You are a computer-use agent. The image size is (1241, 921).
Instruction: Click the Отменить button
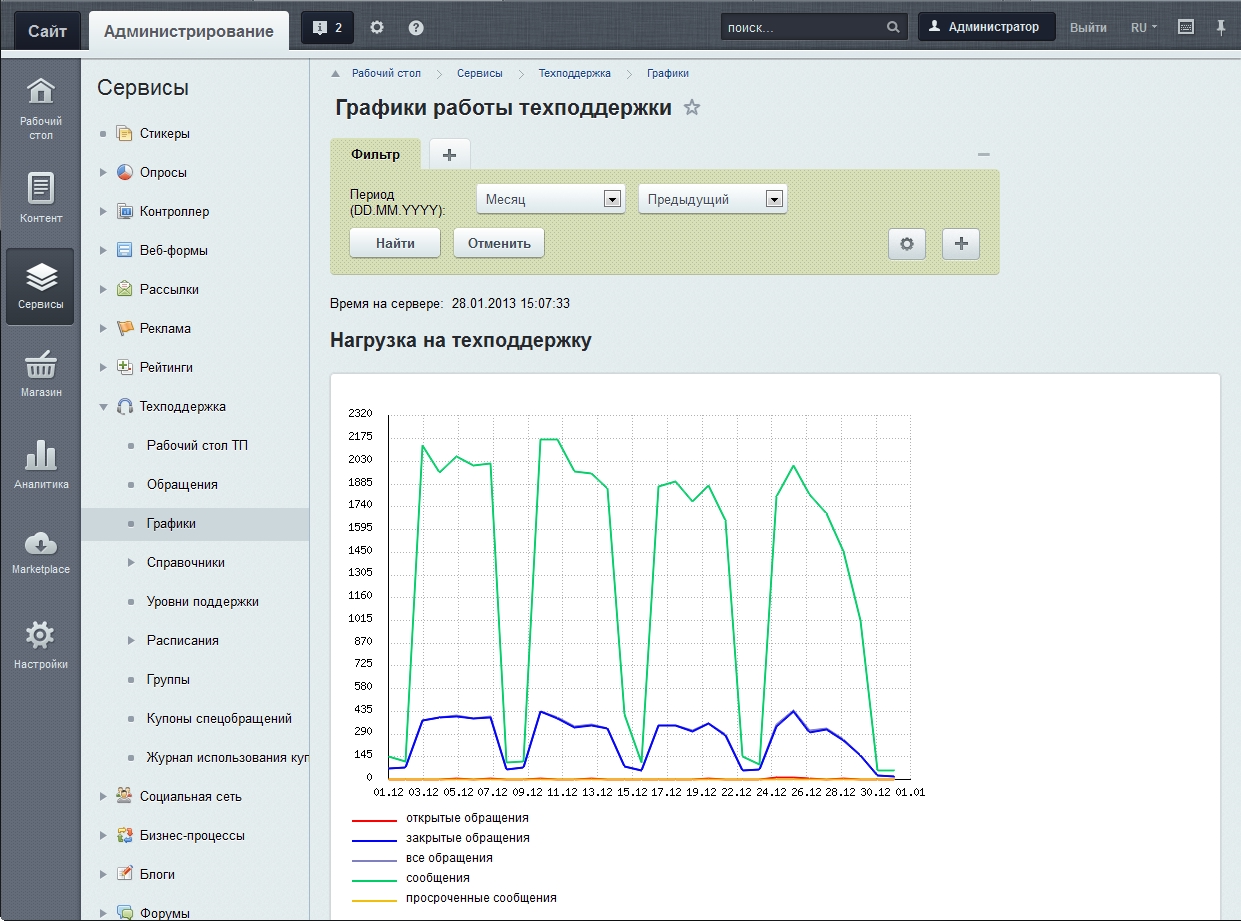point(499,243)
